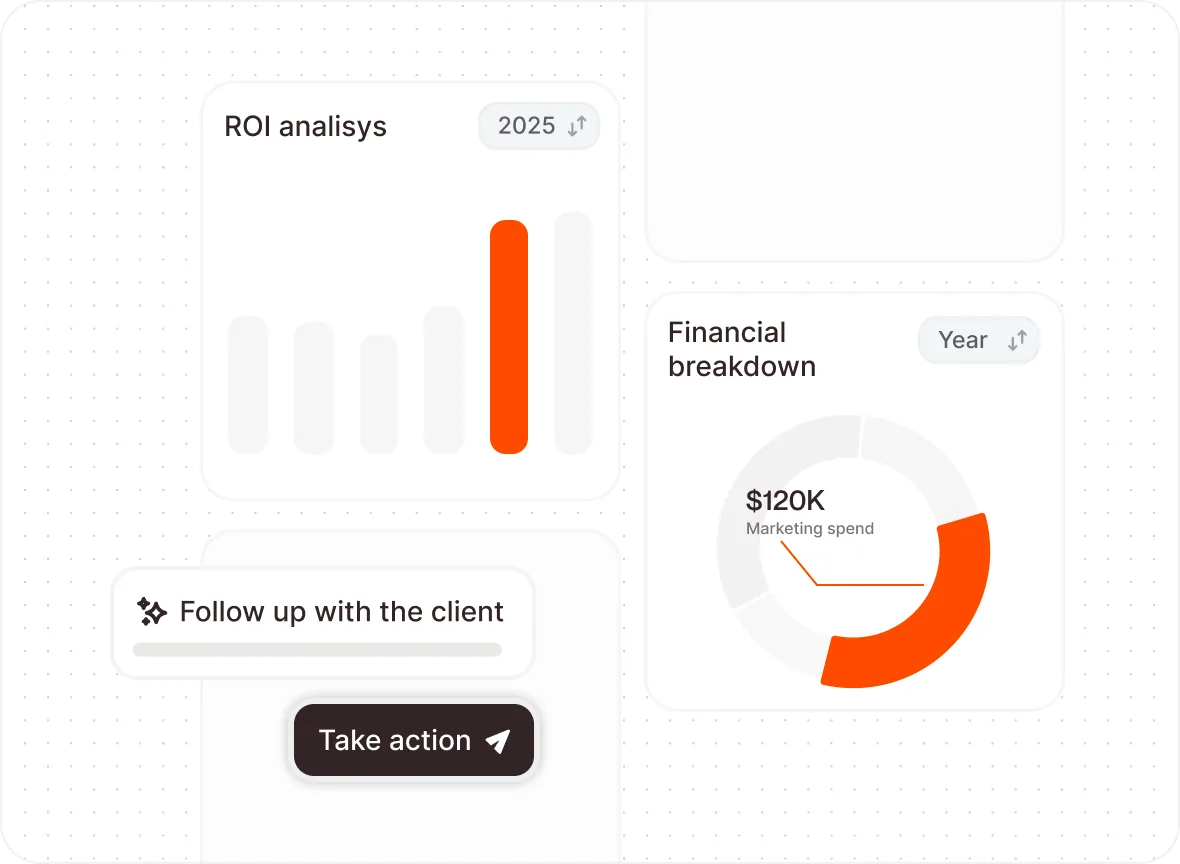1180x864 pixels.
Task: Click the Financial breakdown card title
Action: pyautogui.click(x=742, y=349)
